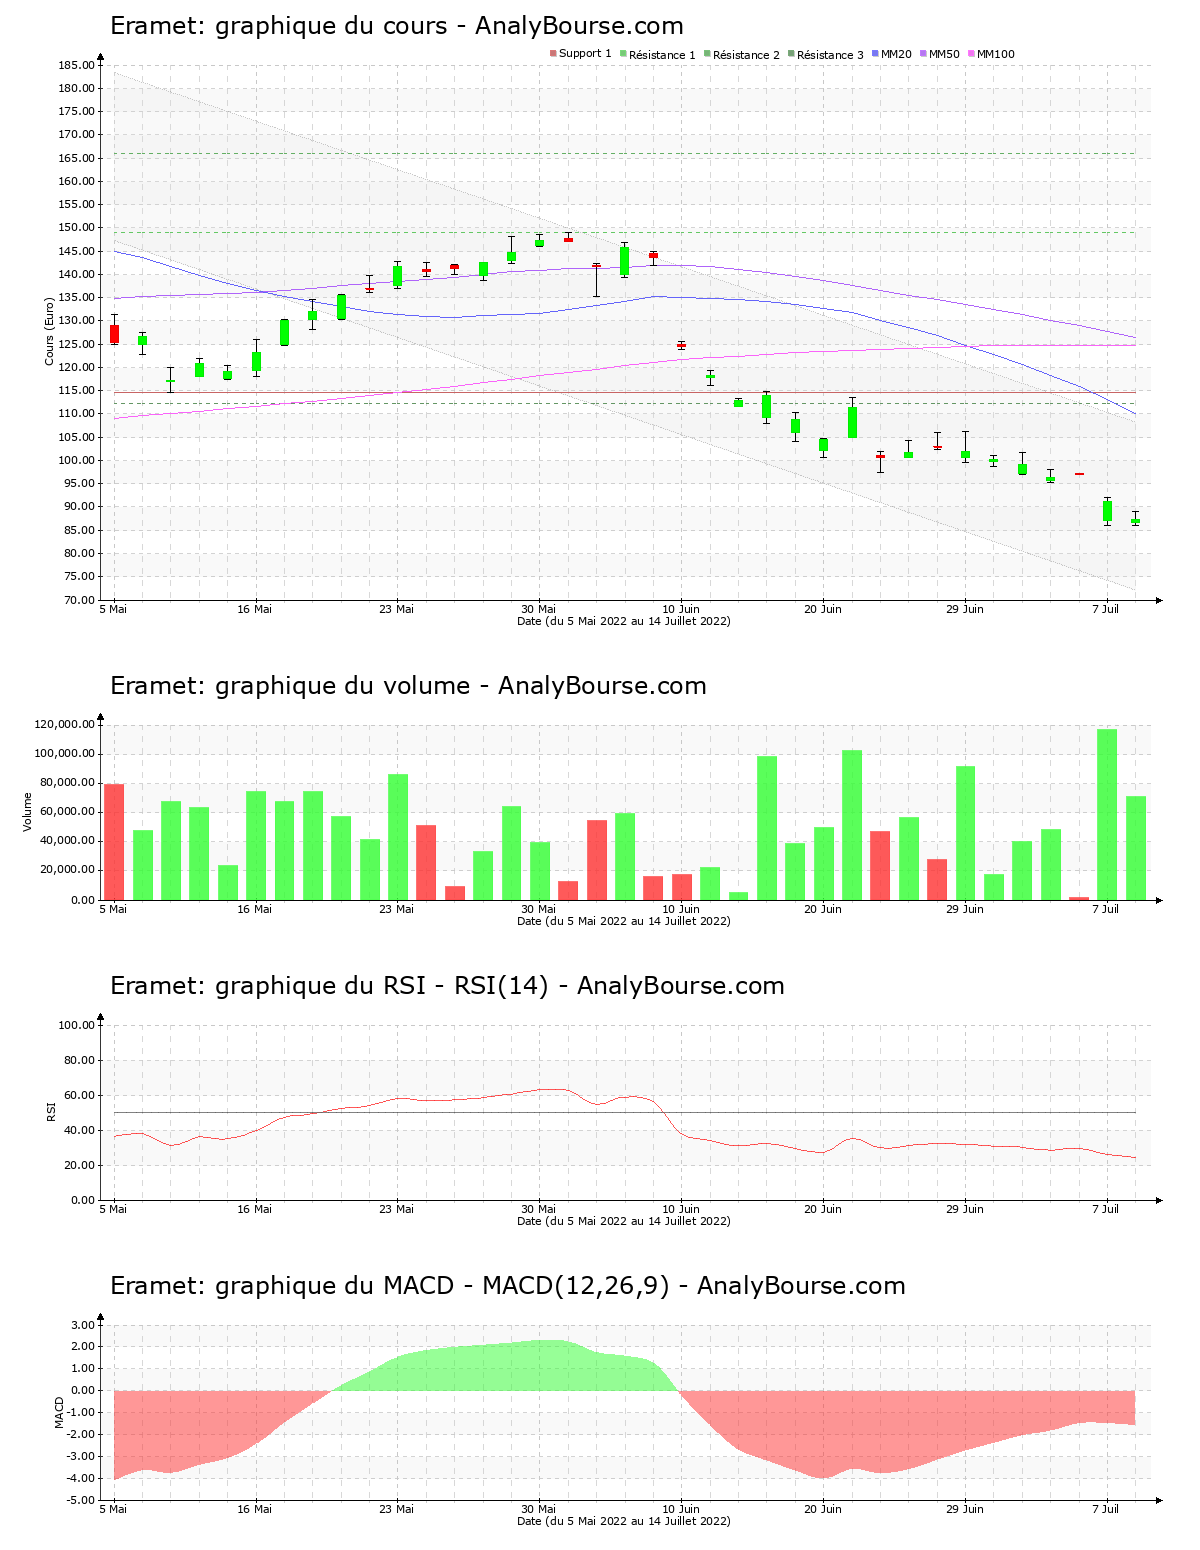Click the first red candlestick at 5 Mai
The image size is (1200, 1550).
coord(114,334)
